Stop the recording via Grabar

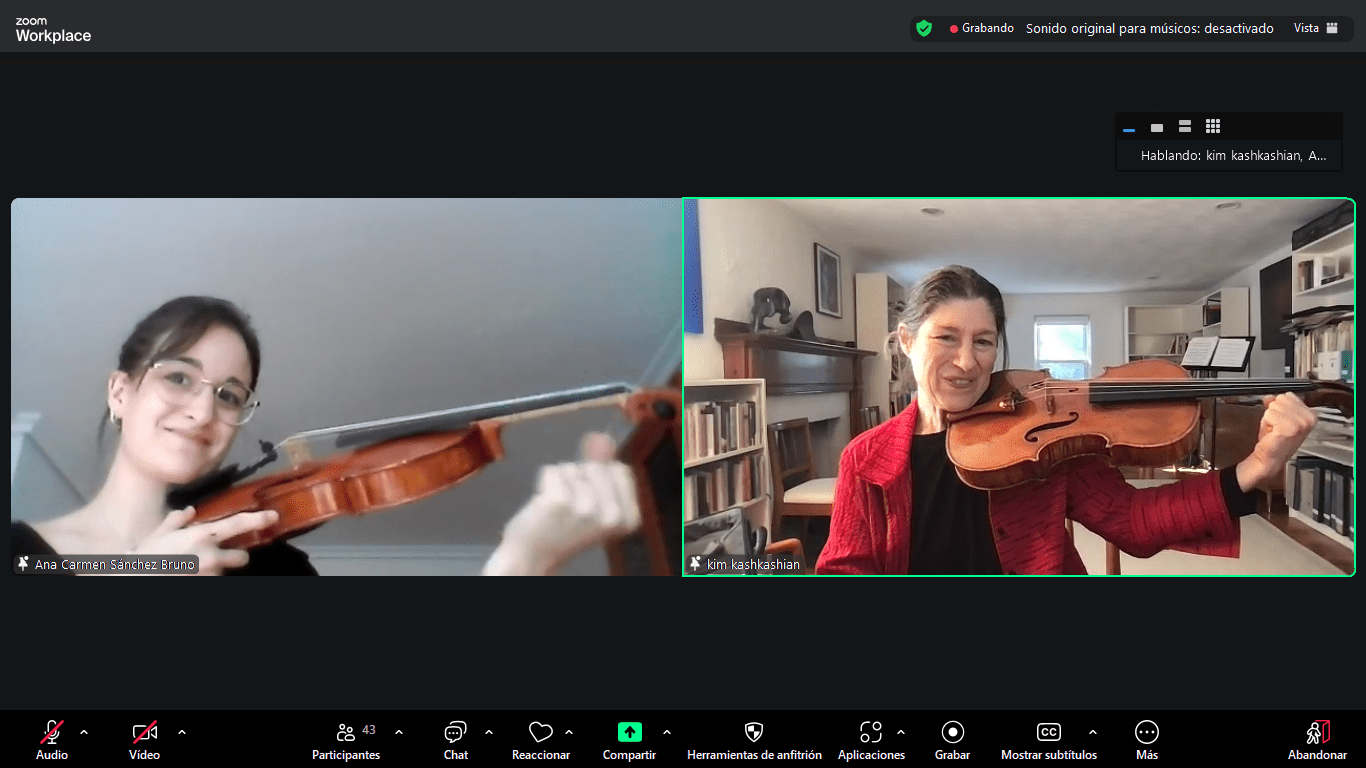click(952, 731)
